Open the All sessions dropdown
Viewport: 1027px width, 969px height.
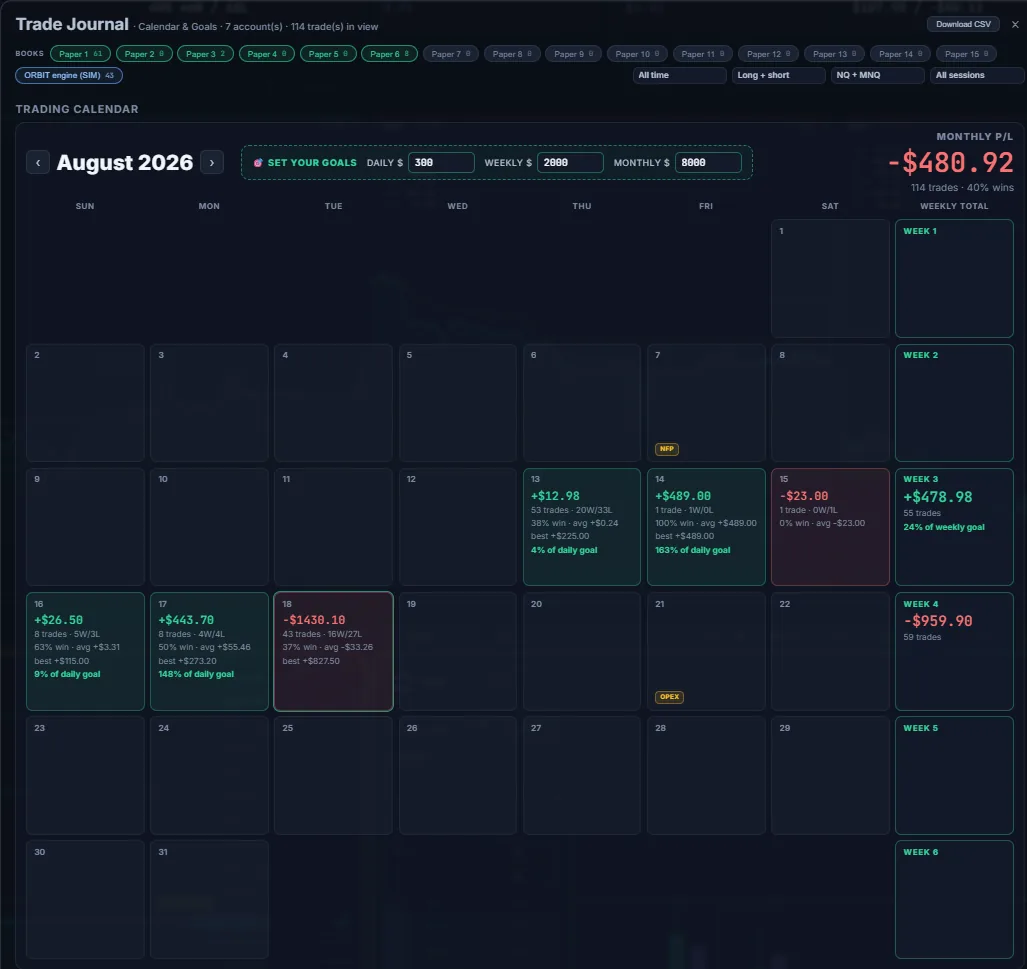[977, 75]
